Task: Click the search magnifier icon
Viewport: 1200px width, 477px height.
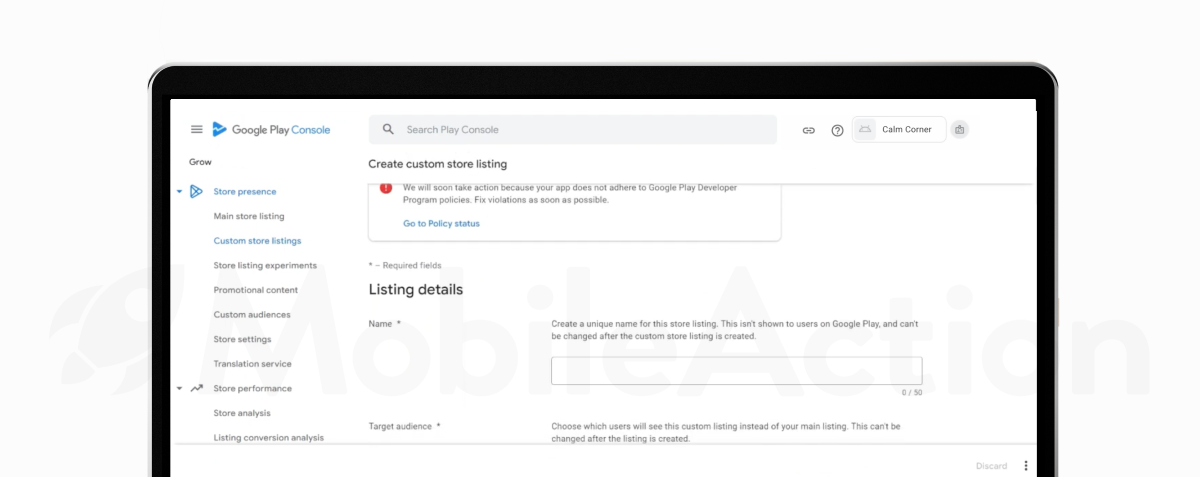Action: click(388, 130)
